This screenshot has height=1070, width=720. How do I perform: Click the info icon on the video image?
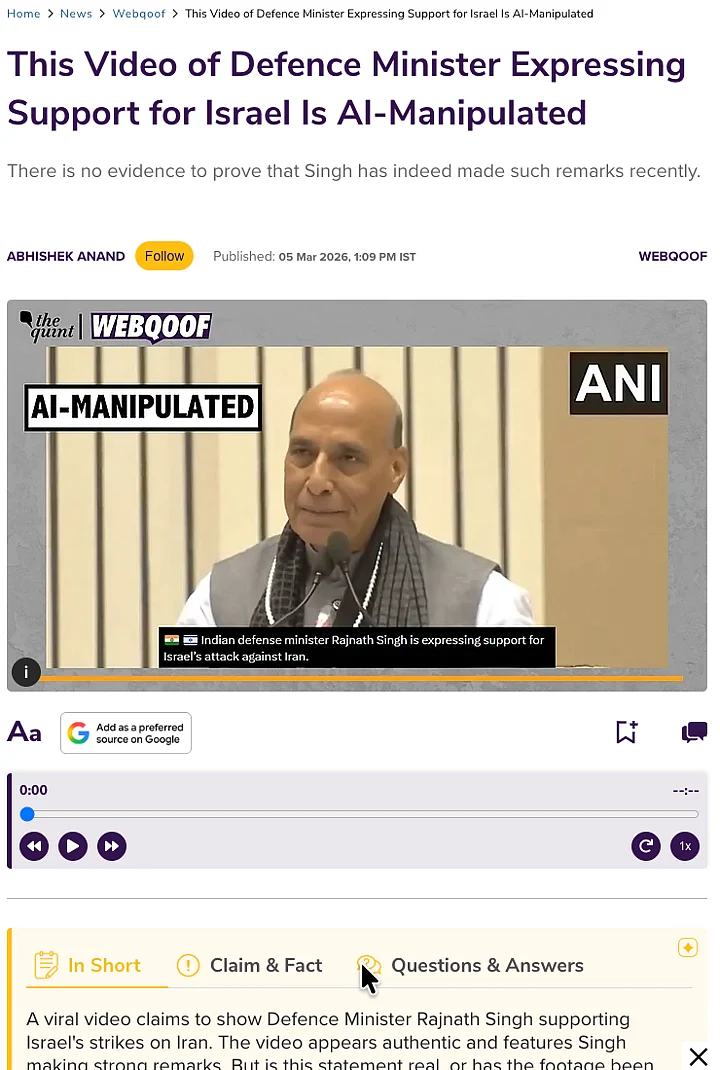coord(26,673)
